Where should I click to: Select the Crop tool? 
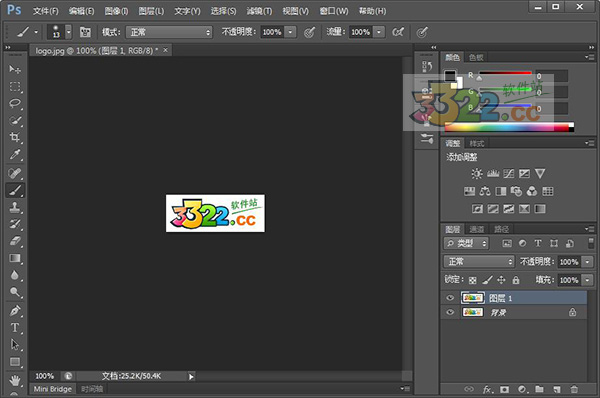tap(15, 137)
